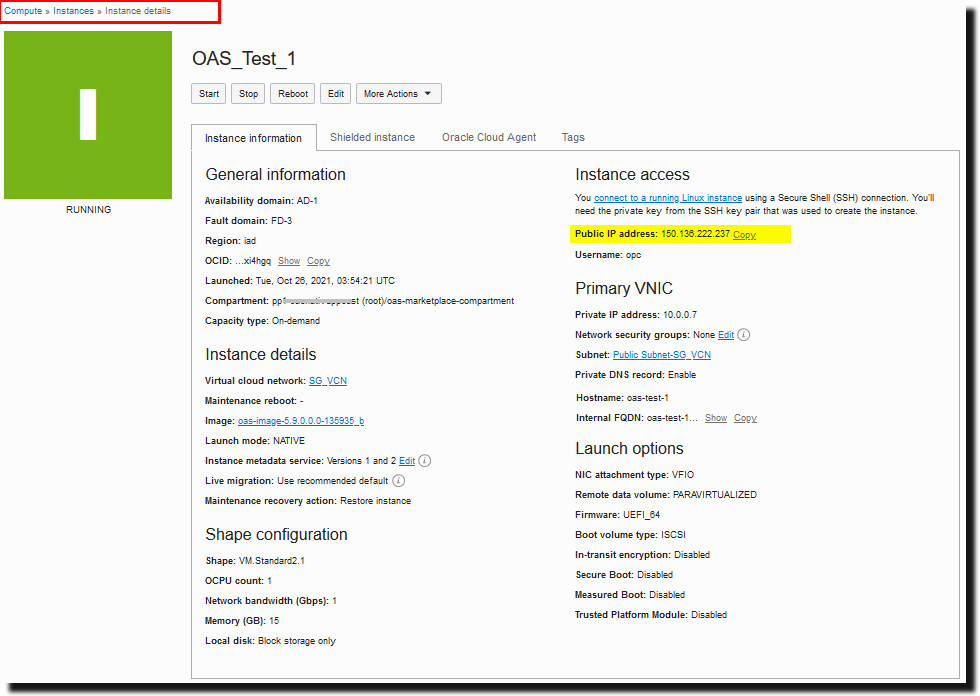
Task: Switch to the Shielded instance tab
Action: coord(372,137)
